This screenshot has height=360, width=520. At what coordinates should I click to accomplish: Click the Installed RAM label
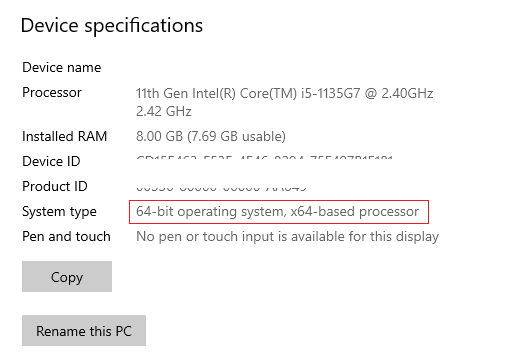click(x=64, y=136)
